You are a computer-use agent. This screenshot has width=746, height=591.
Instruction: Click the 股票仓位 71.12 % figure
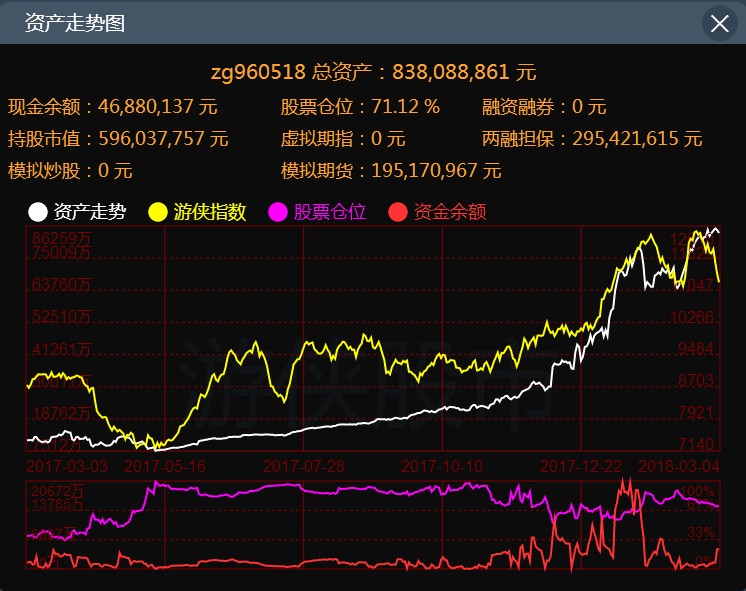click(405, 107)
